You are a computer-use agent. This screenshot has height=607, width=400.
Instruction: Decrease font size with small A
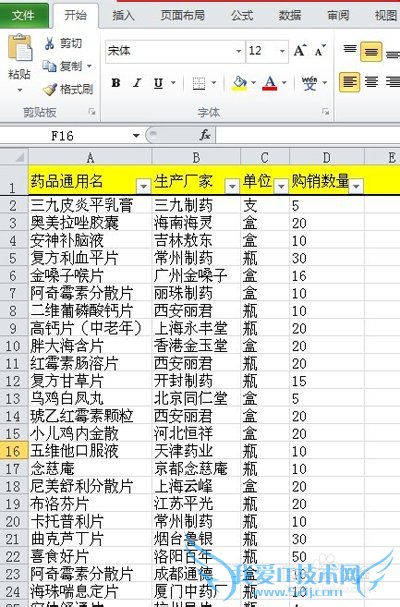tap(320, 51)
